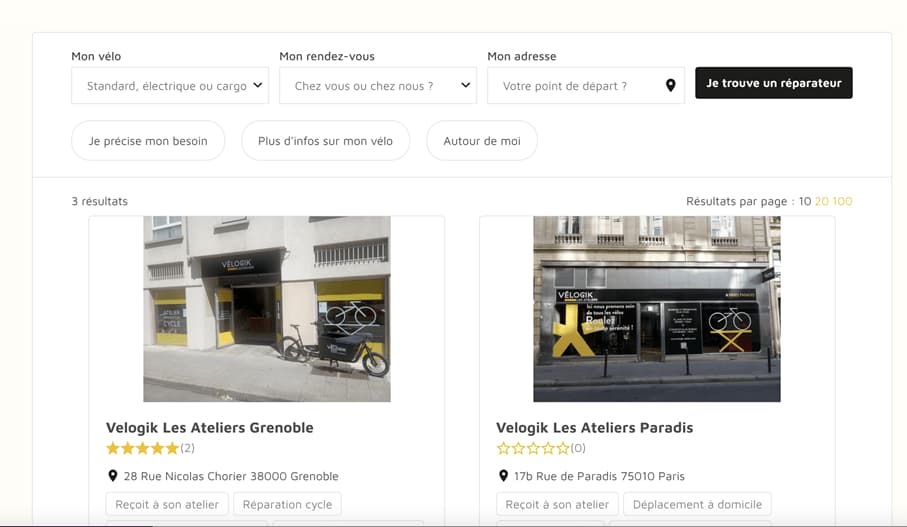Screen dimensions: 907x527
Task: Open the Grenoble workshop storefront photo
Action: [267, 309]
